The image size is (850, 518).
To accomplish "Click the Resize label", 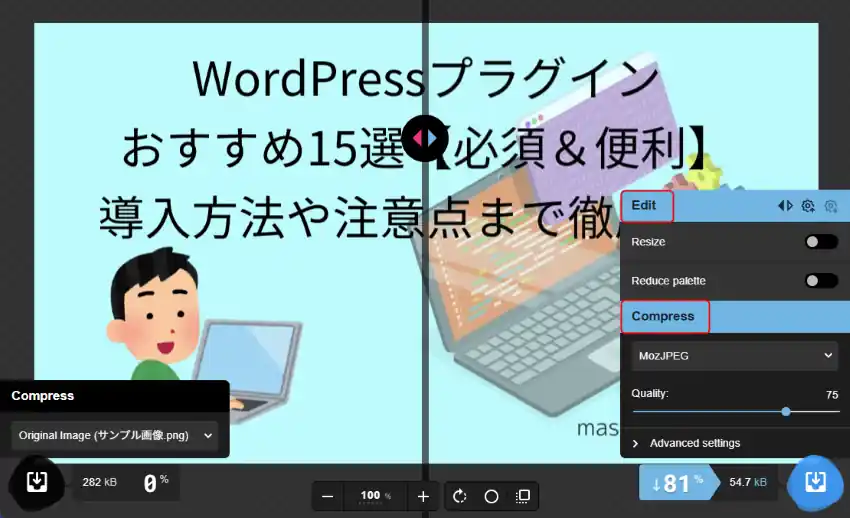I will coord(648,242).
